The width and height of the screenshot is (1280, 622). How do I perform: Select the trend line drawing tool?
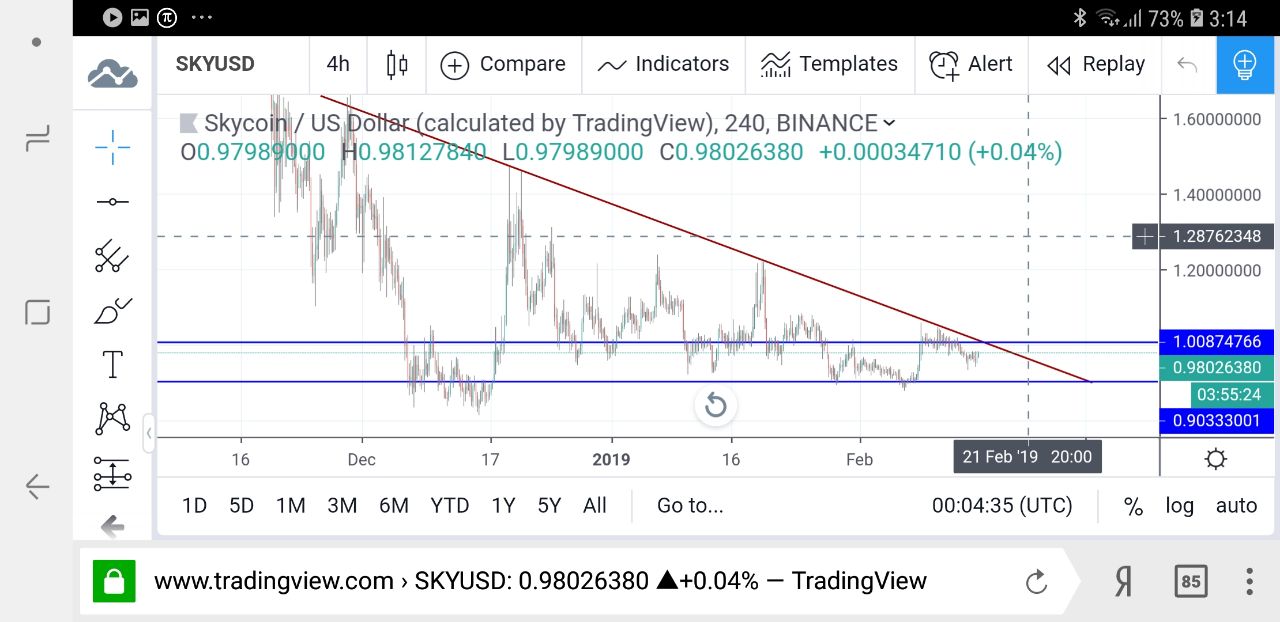(x=112, y=202)
